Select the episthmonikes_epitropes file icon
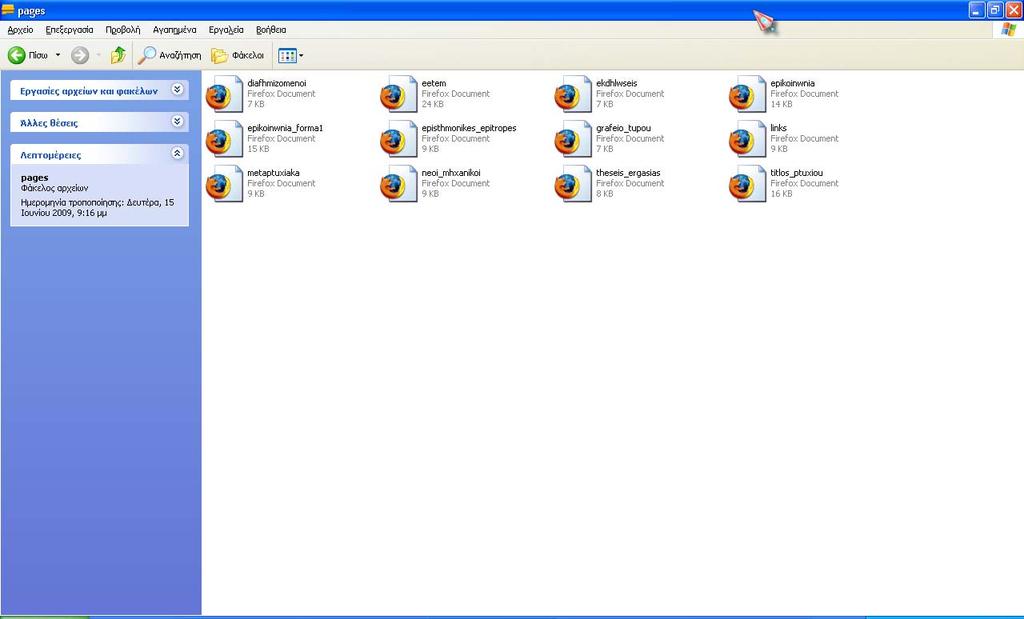 [x=399, y=139]
